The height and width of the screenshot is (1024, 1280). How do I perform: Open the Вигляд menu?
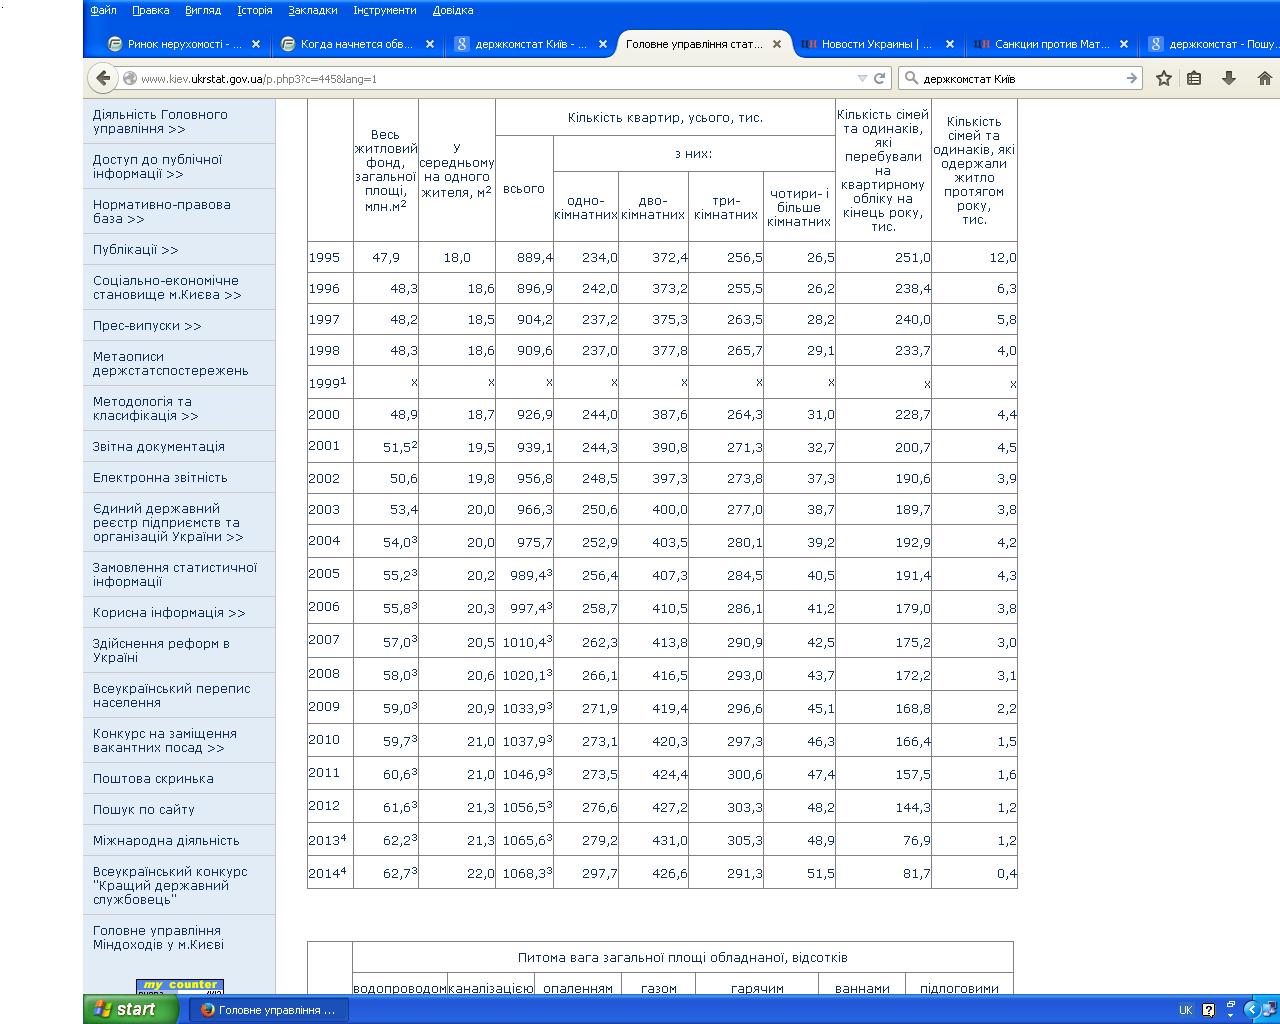click(203, 10)
